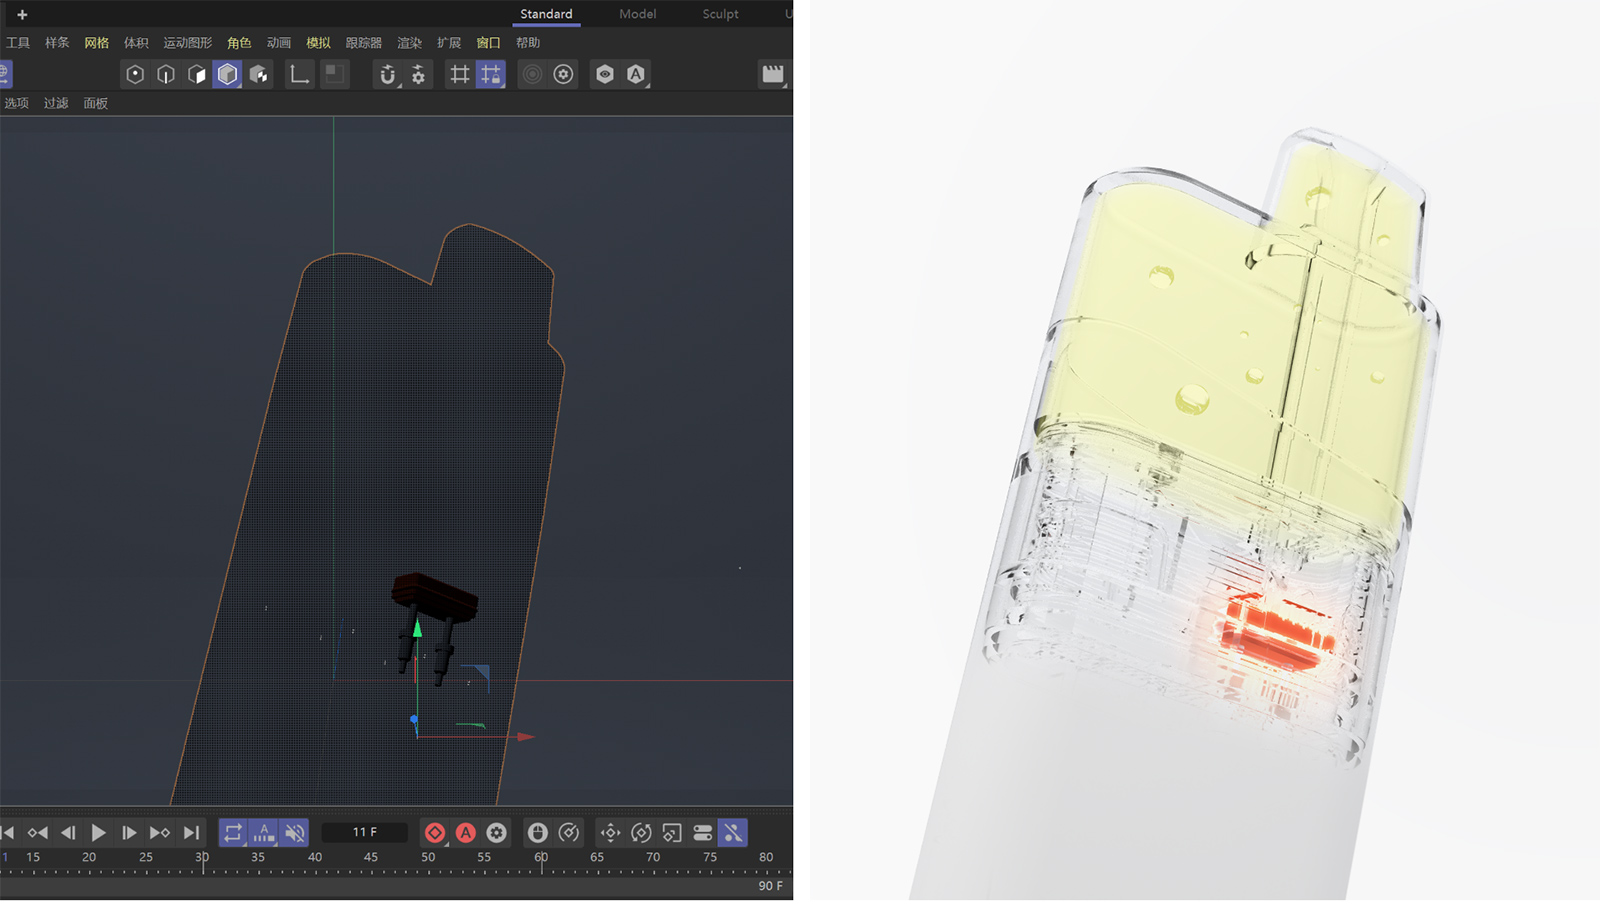Image resolution: width=1600 pixels, height=906 pixels.
Task: Switch to the Model layout tab
Action: (x=637, y=14)
